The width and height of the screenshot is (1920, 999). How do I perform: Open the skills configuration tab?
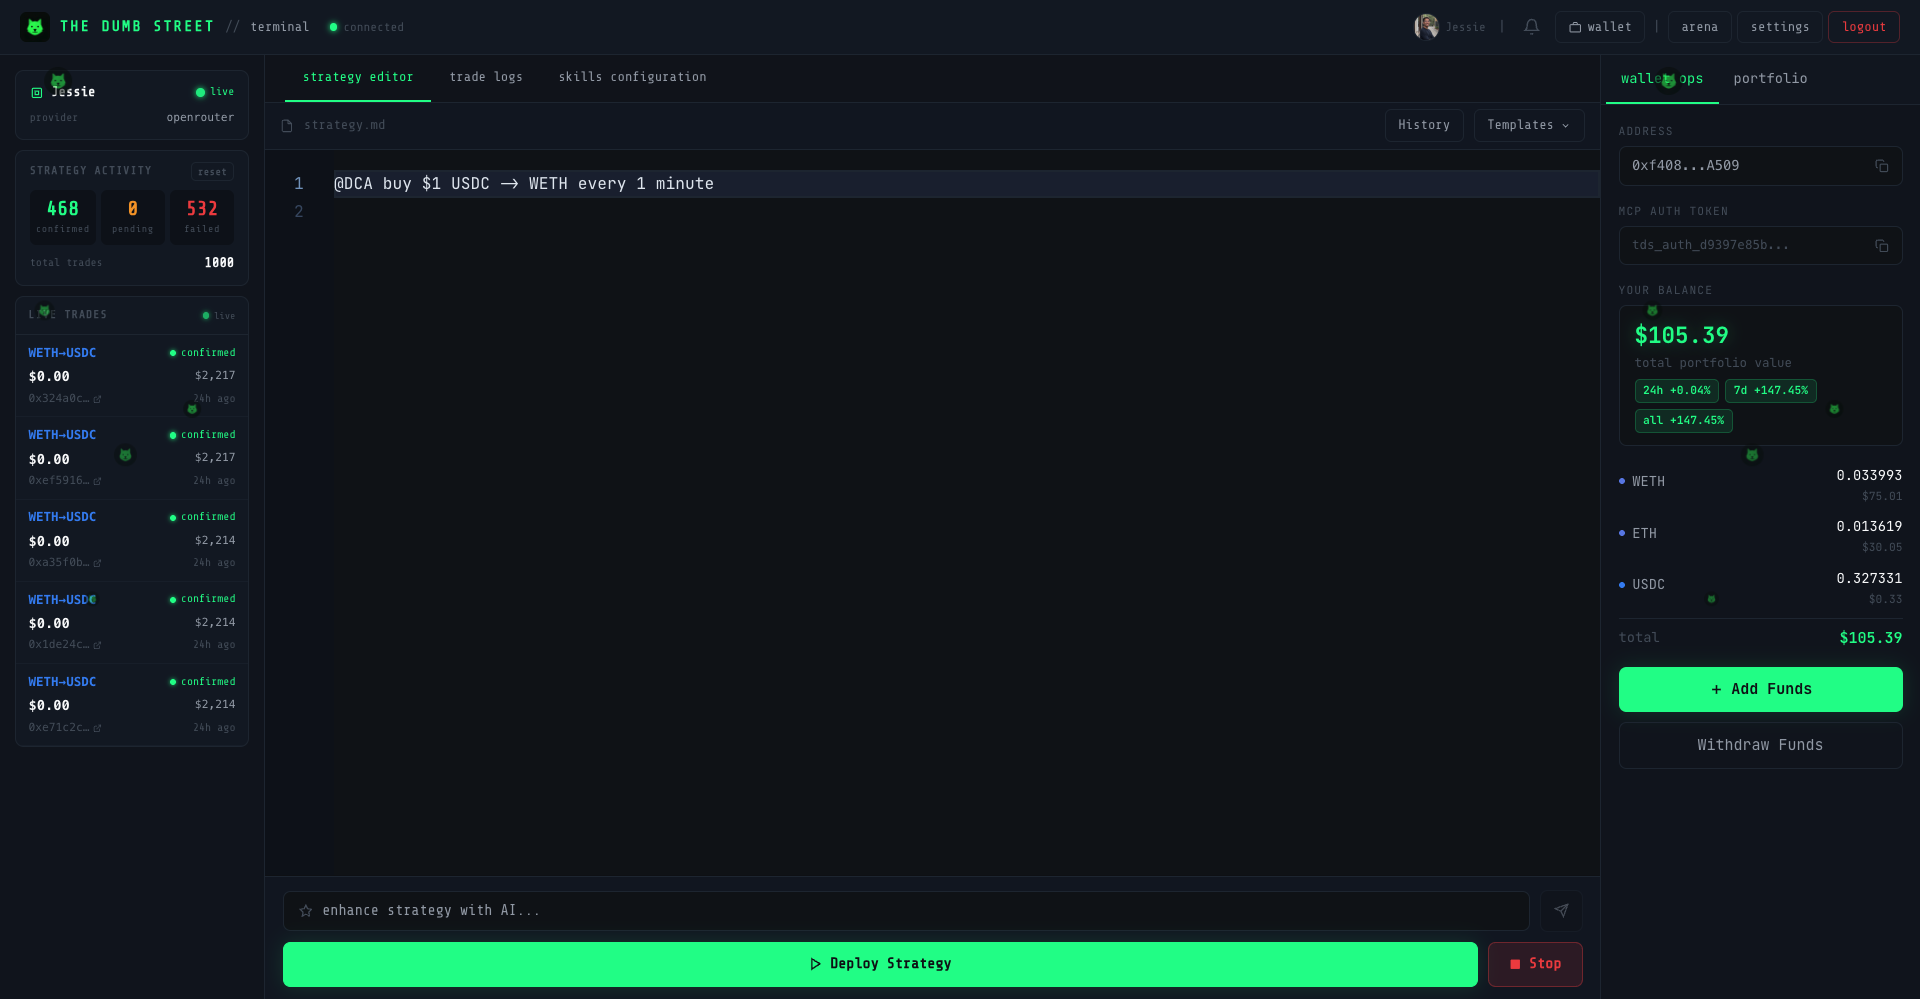pos(632,77)
